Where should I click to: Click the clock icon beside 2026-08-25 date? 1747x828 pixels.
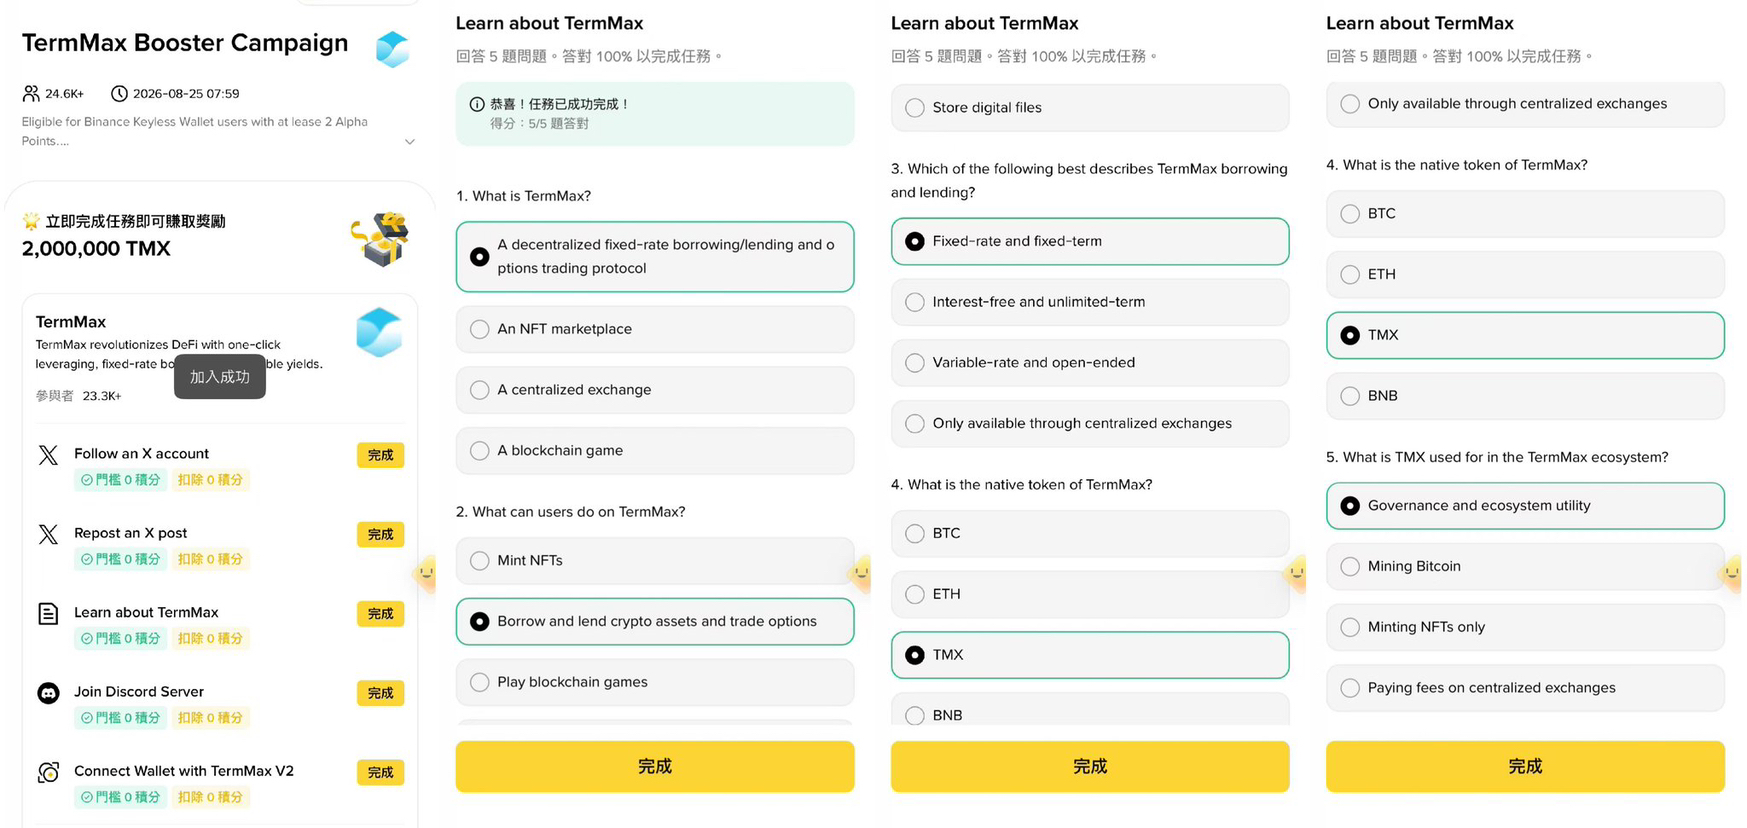pyautogui.click(x=119, y=94)
